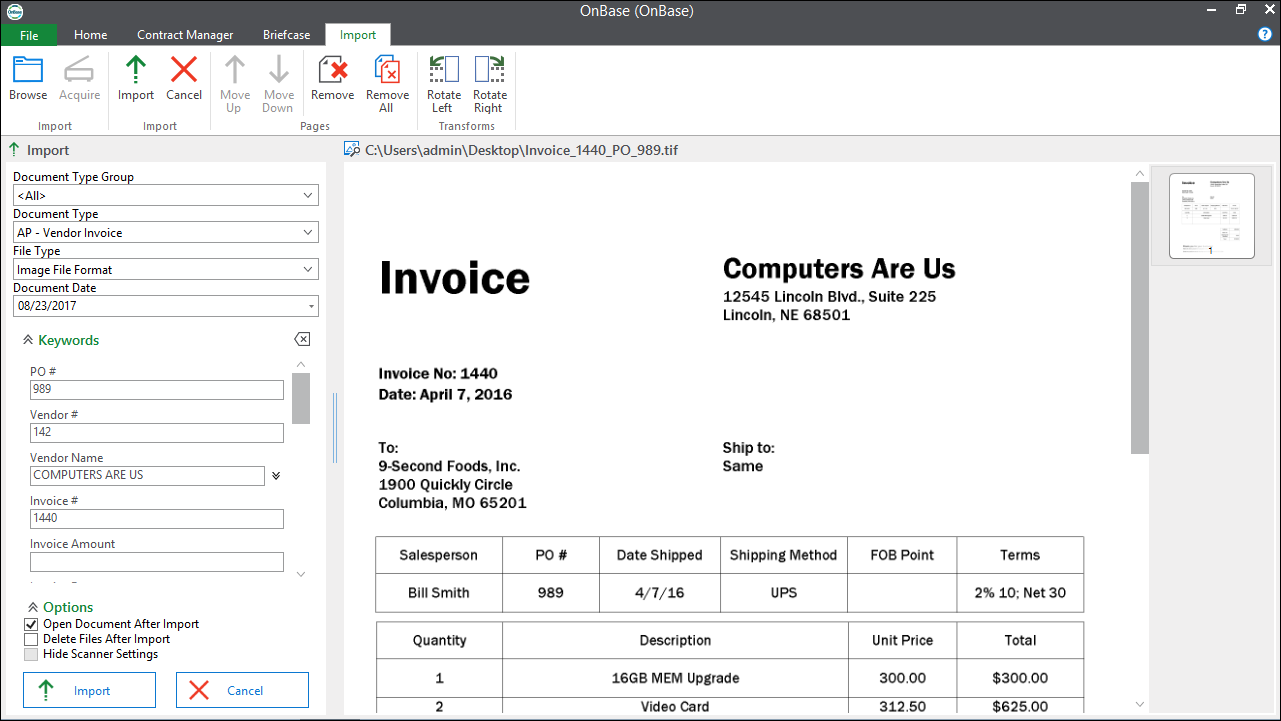This screenshot has width=1281, height=721.
Task: Toggle Open Document After Import checkbox
Action: pos(32,624)
